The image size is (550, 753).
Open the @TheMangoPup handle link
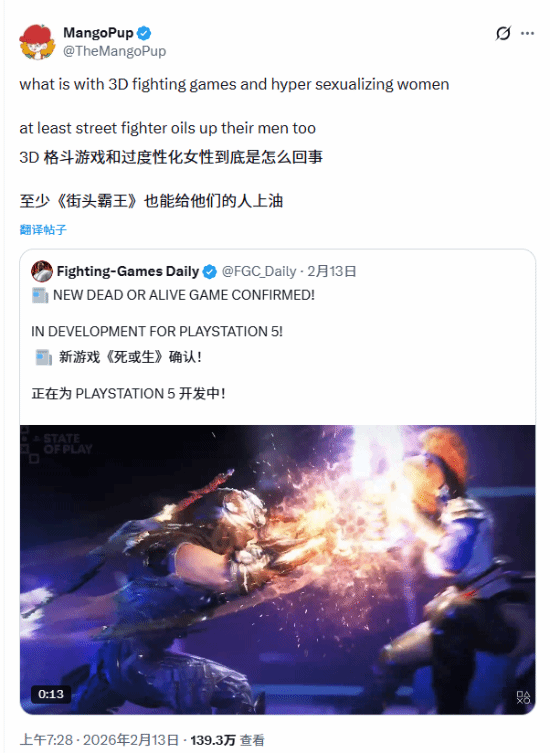(114, 51)
